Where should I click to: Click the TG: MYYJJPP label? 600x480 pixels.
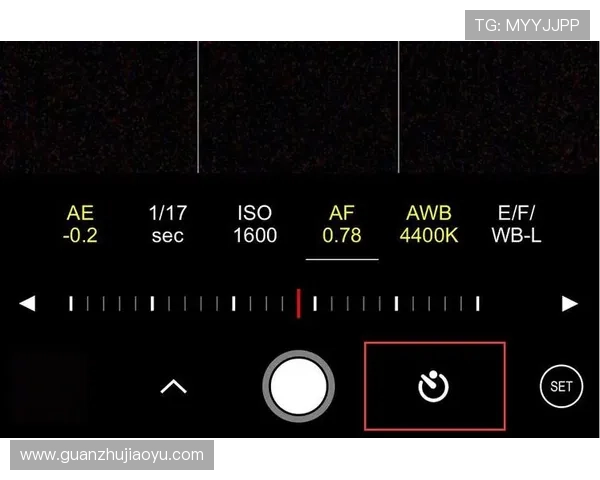click(x=528, y=25)
